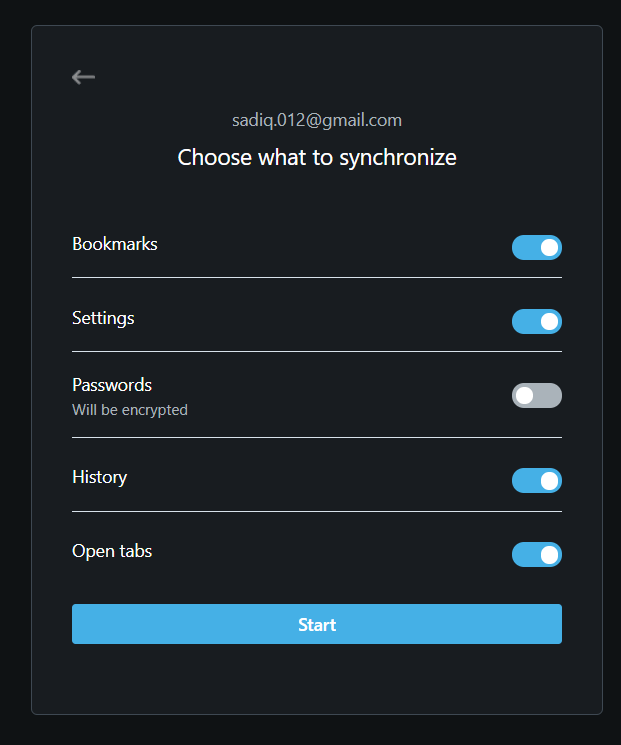
Task: Disable the Bookmarks sync toggle
Action: click(x=537, y=247)
